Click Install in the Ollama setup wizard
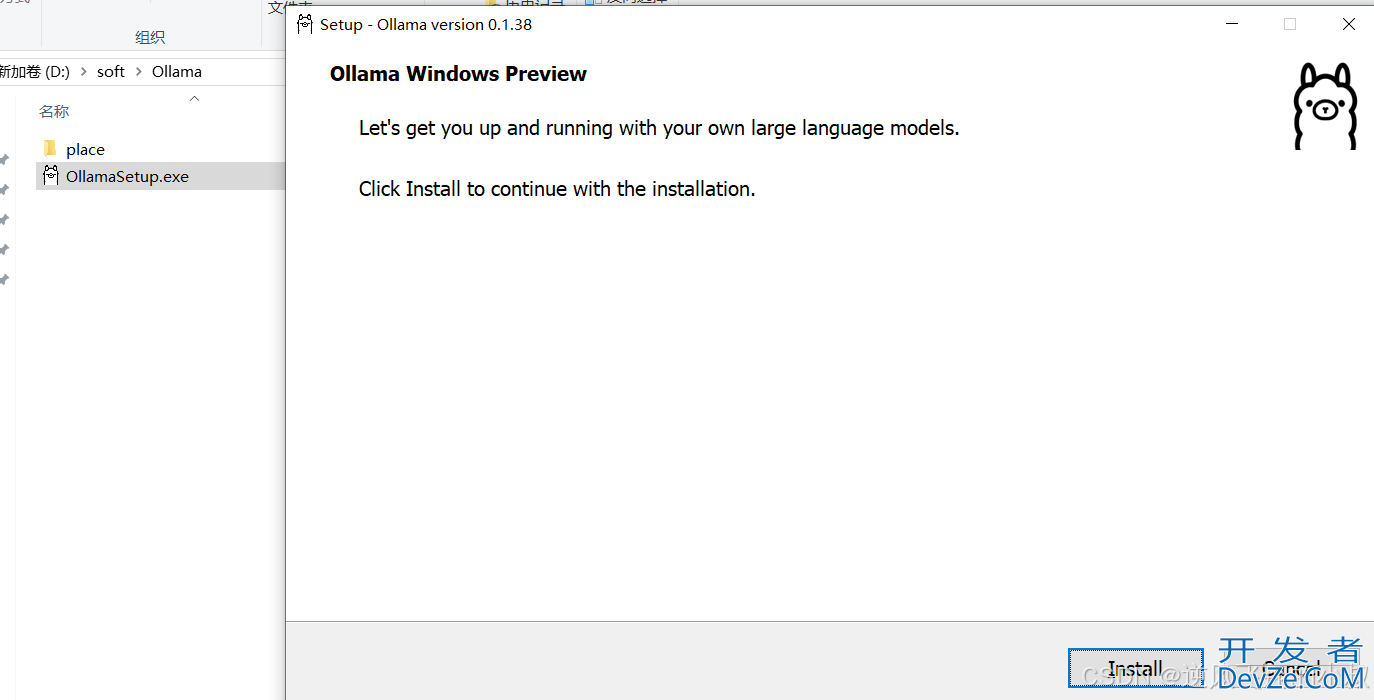Viewport: 1374px width, 700px height. (x=1135, y=668)
